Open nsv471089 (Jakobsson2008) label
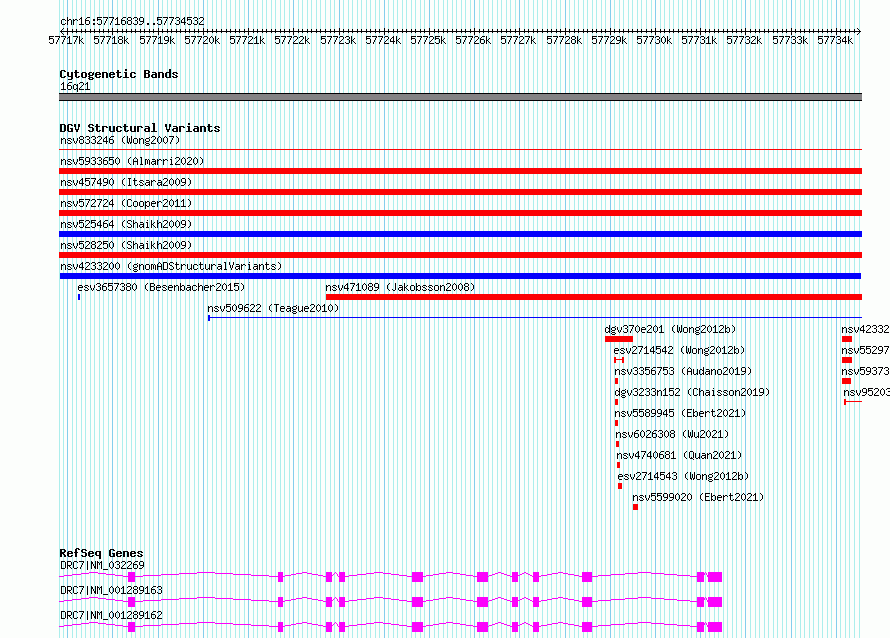This screenshot has width=890, height=638. tap(400, 287)
